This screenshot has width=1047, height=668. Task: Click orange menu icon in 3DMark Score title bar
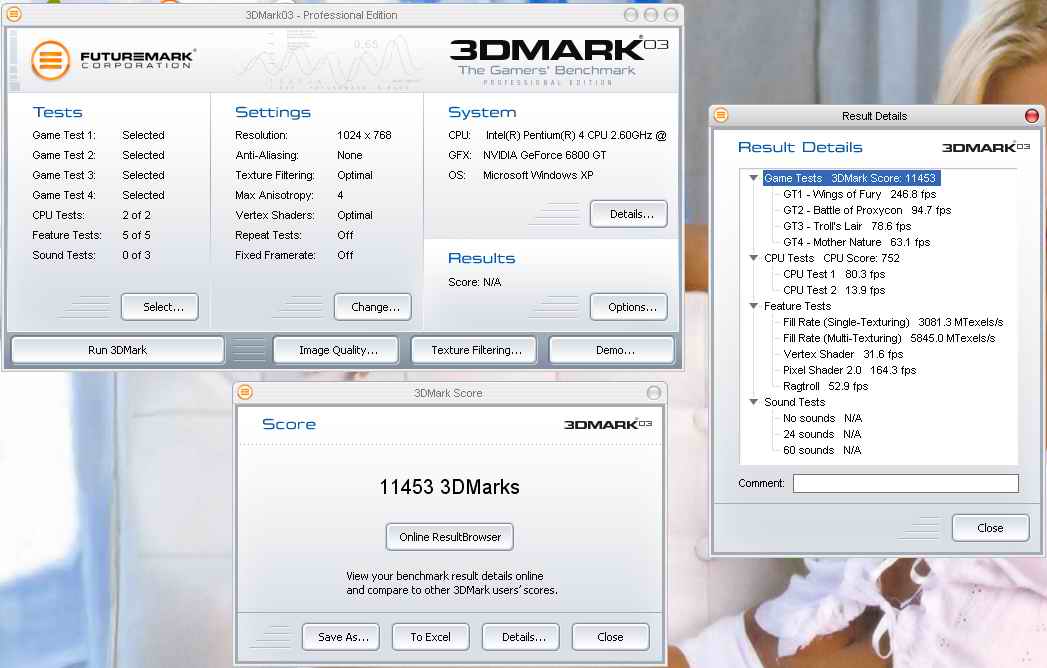click(x=245, y=392)
